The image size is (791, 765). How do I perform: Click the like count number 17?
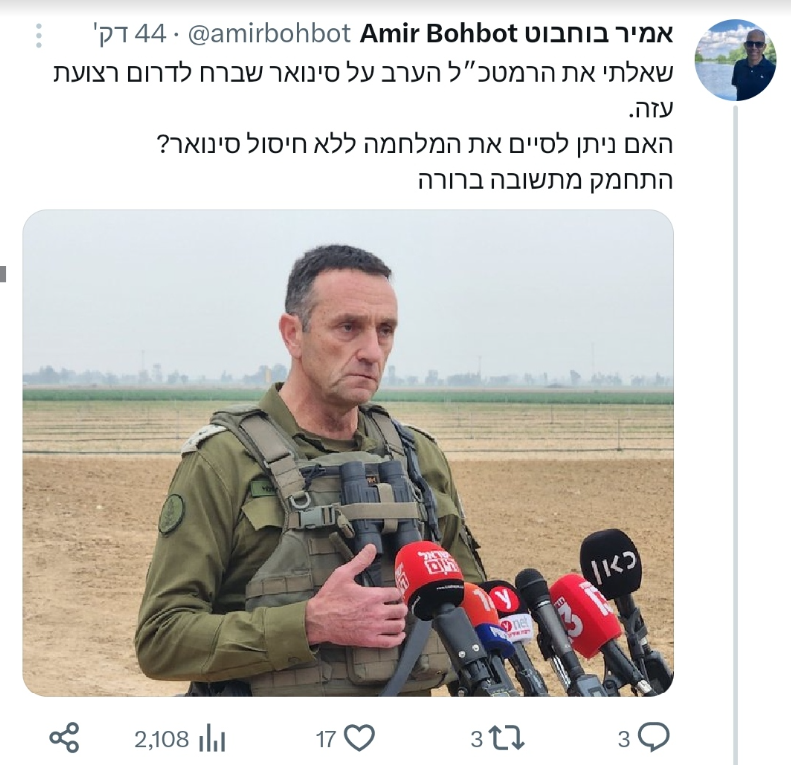[326, 740]
